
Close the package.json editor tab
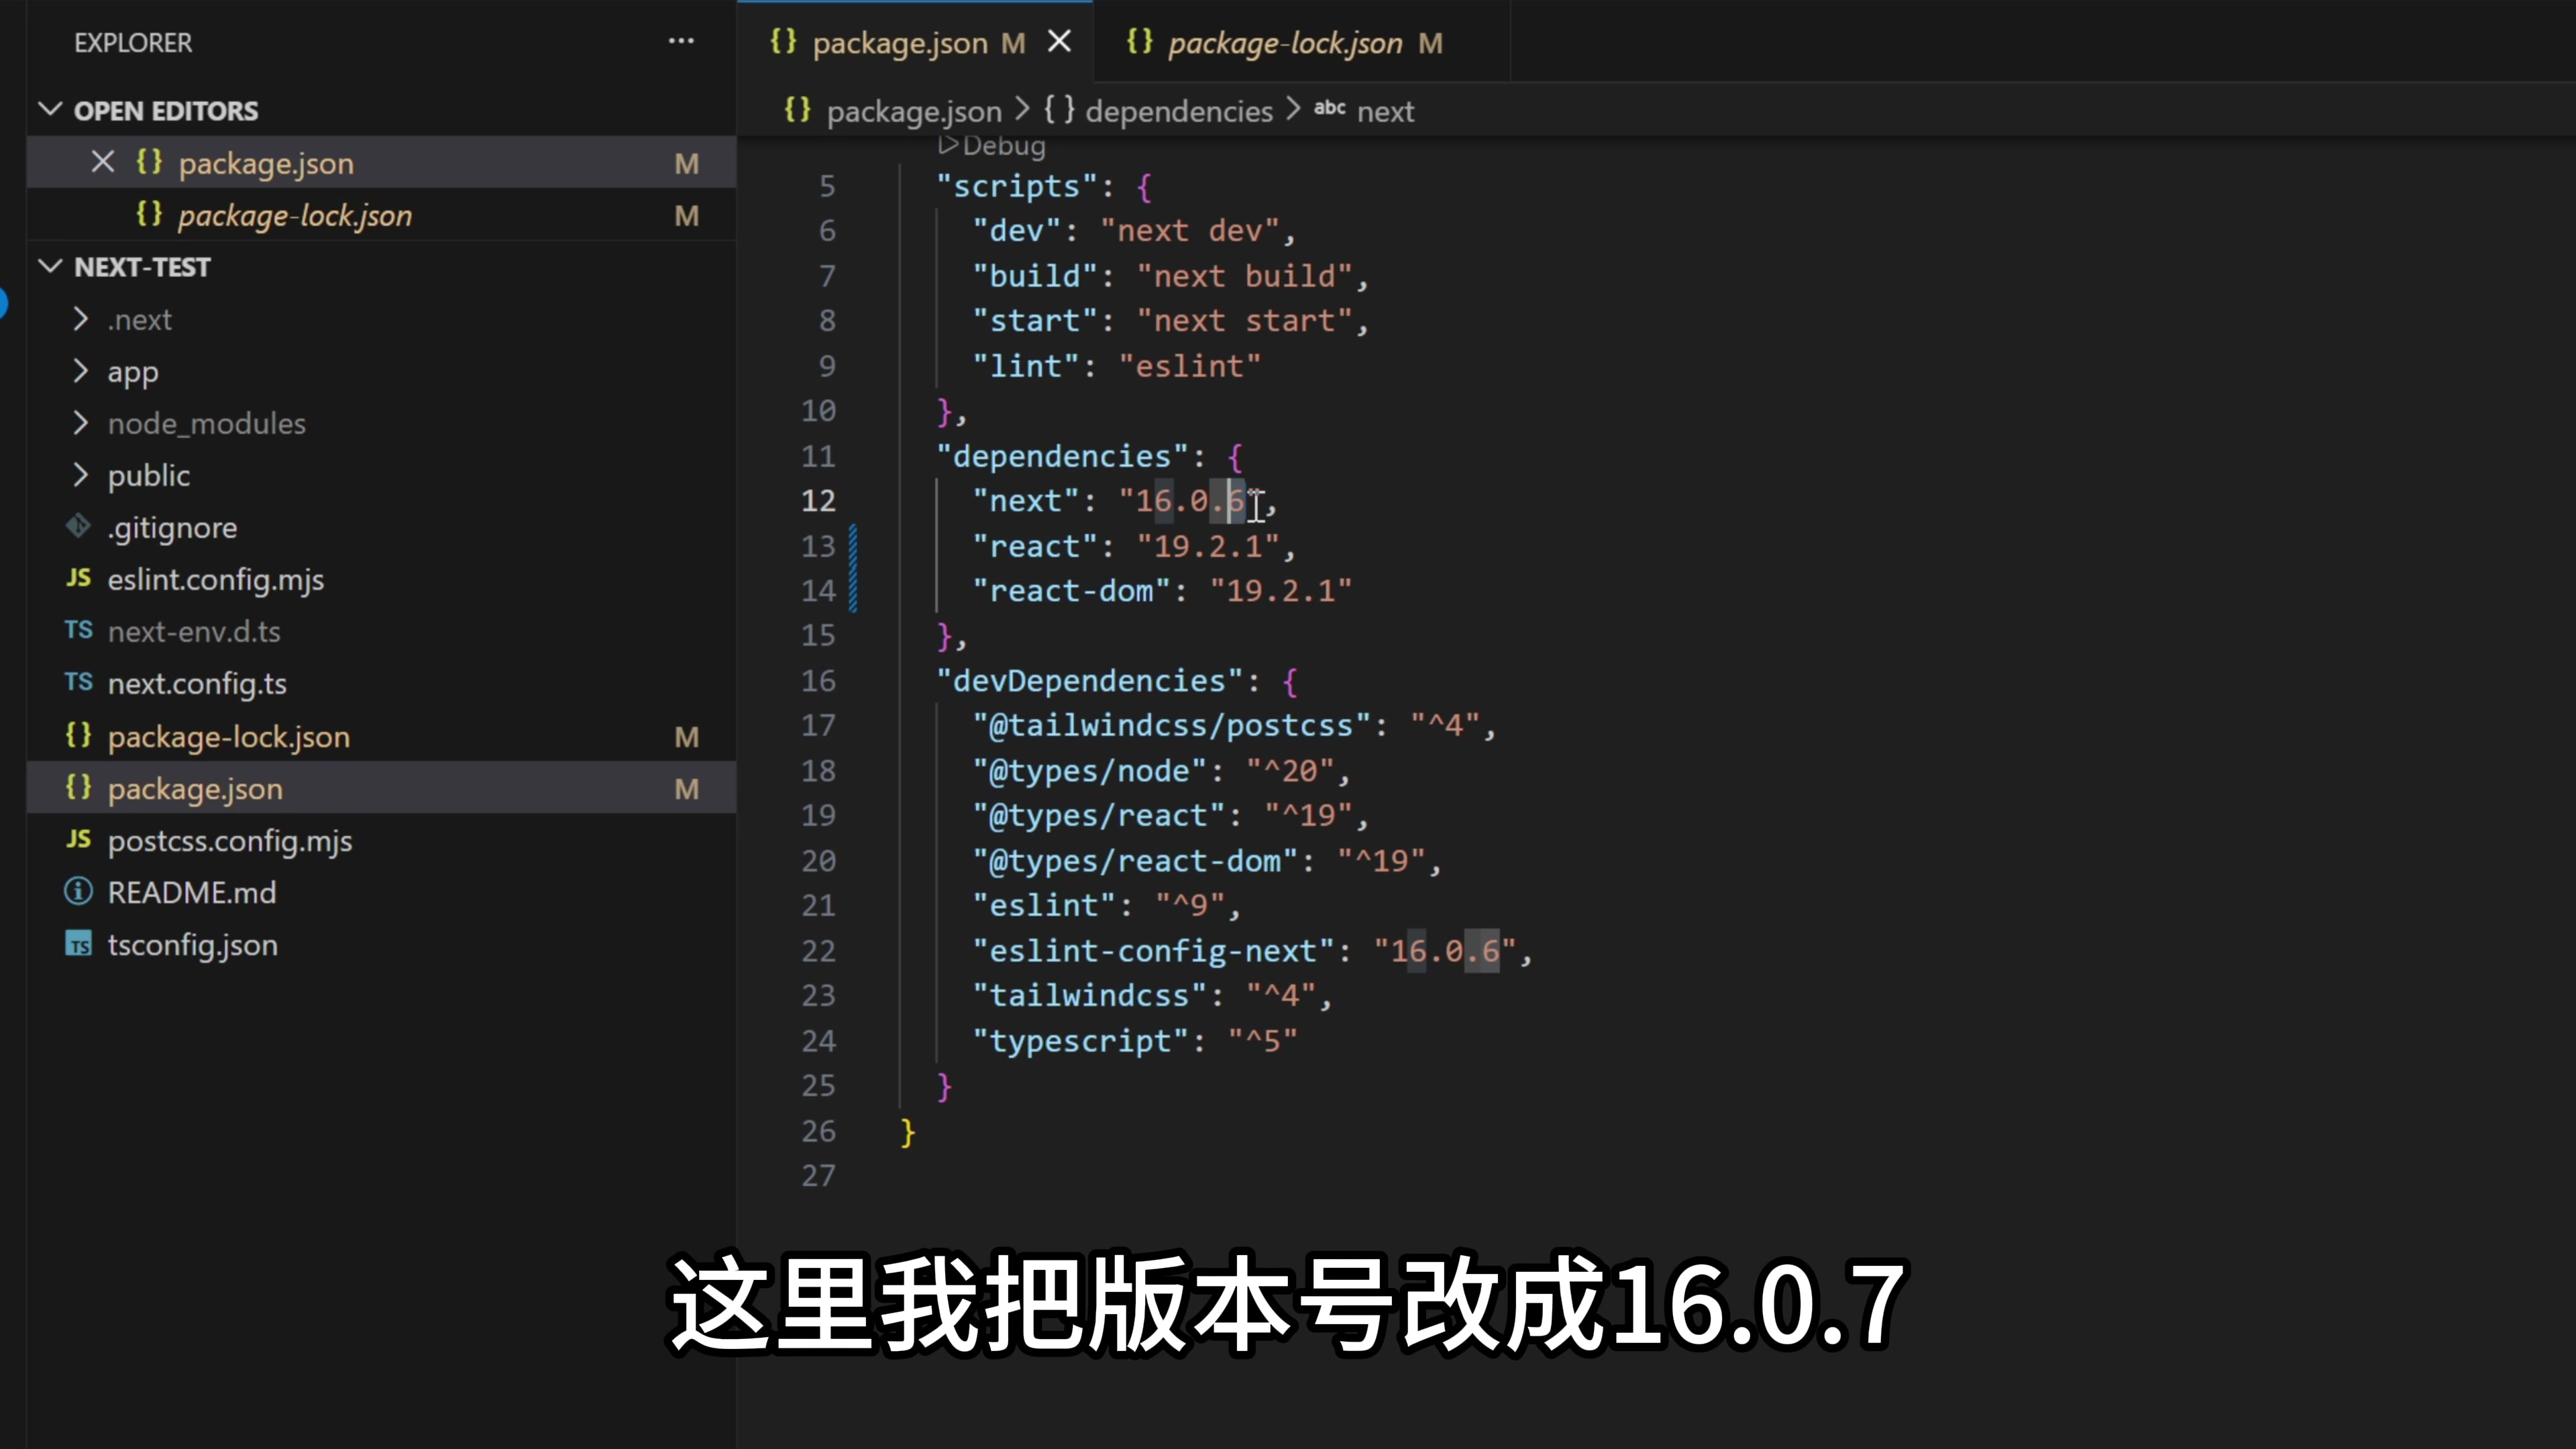(x=1059, y=42)
